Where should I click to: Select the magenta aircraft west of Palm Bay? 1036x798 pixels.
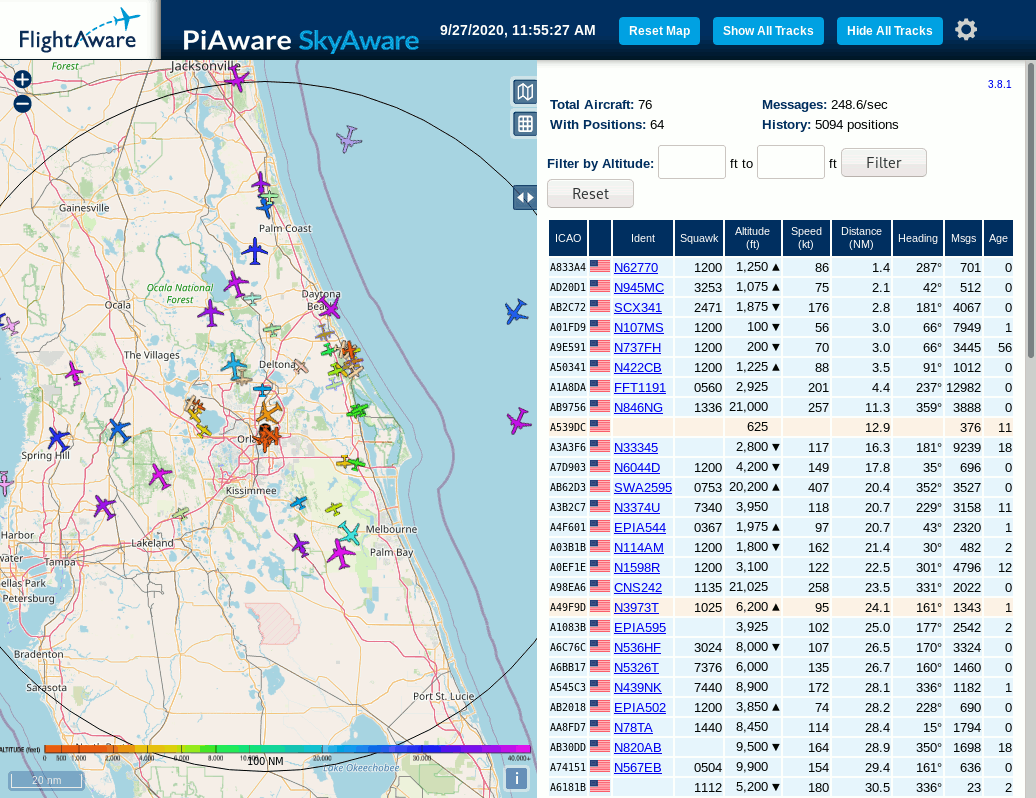click(341, 554)
